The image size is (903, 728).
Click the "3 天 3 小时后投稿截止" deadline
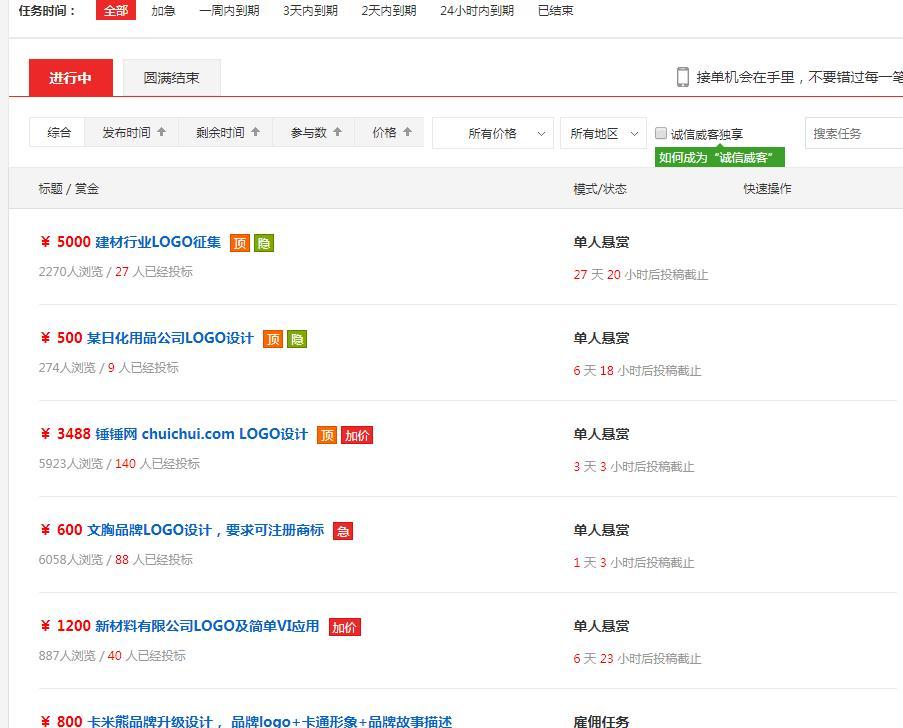click(633, 467)
